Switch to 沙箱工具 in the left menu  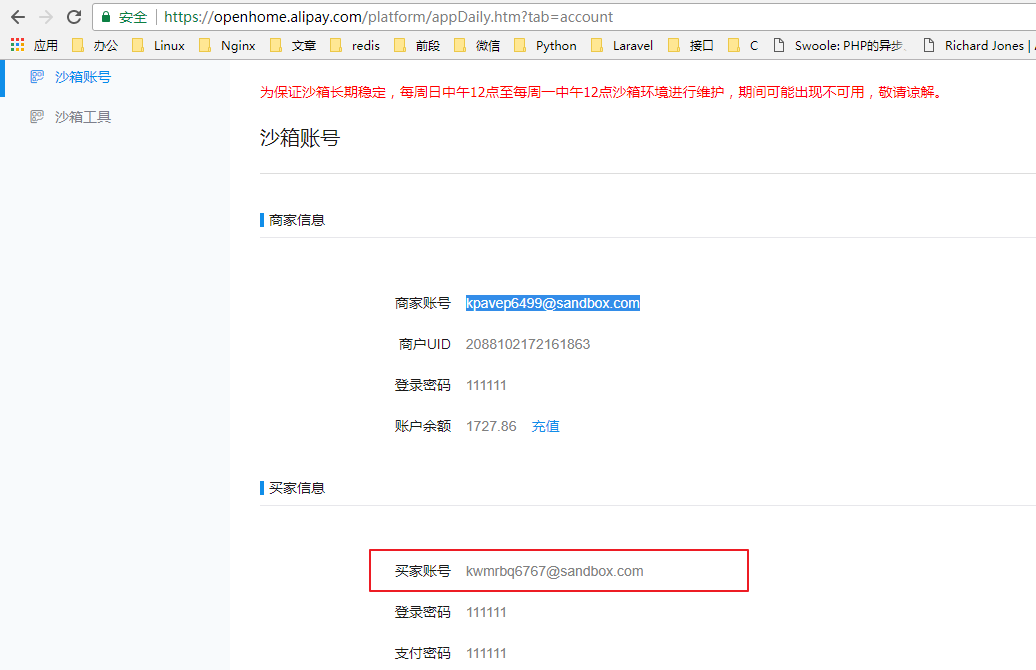(83, 117)
